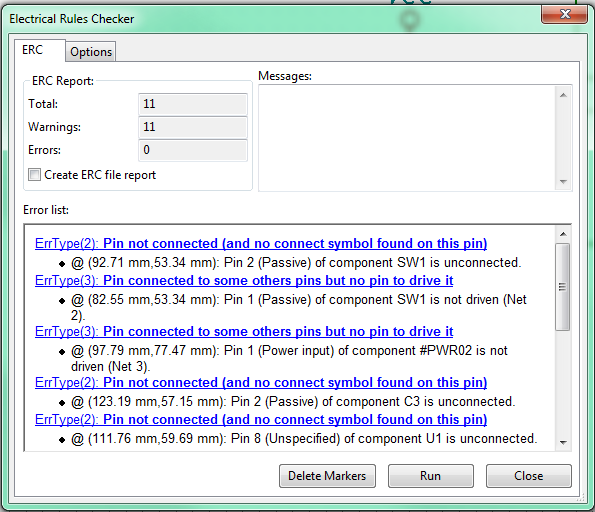This screenshot has height=512, width=595.
Task: Run the electrical rules check
Action: 430,476
